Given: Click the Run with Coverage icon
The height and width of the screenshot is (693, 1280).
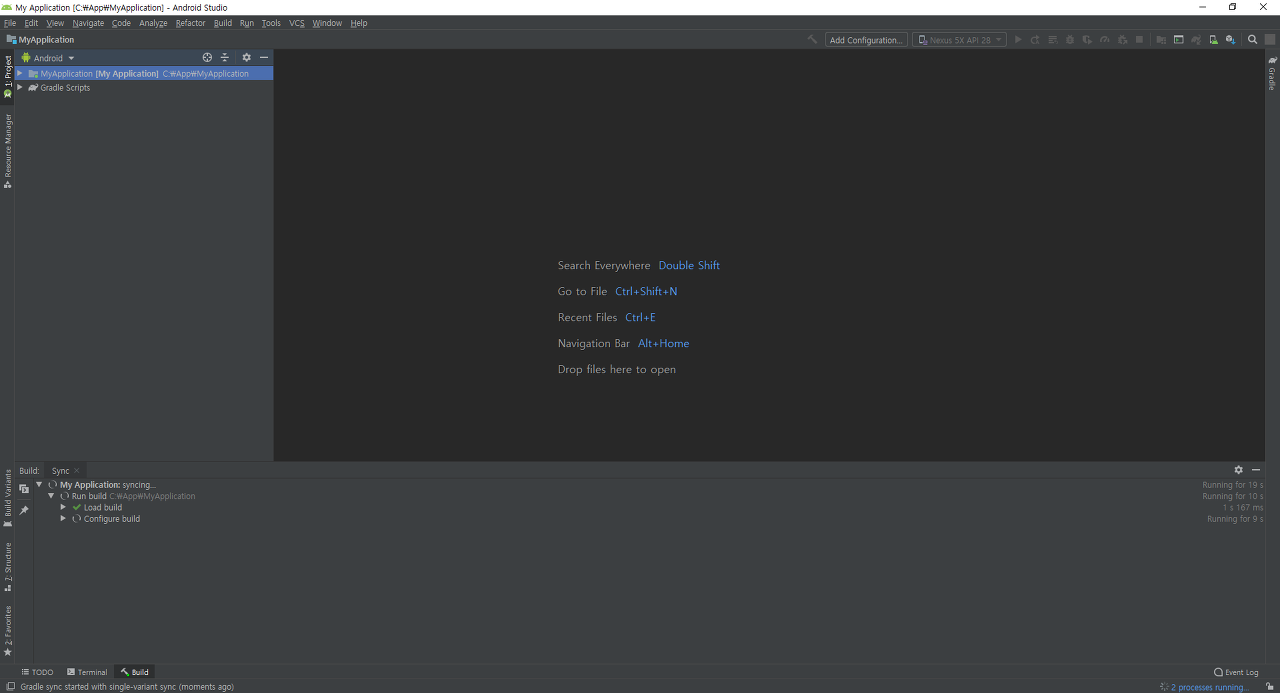Looking at the screenshot, I should pyautogui.click(x=1087, y=40).
